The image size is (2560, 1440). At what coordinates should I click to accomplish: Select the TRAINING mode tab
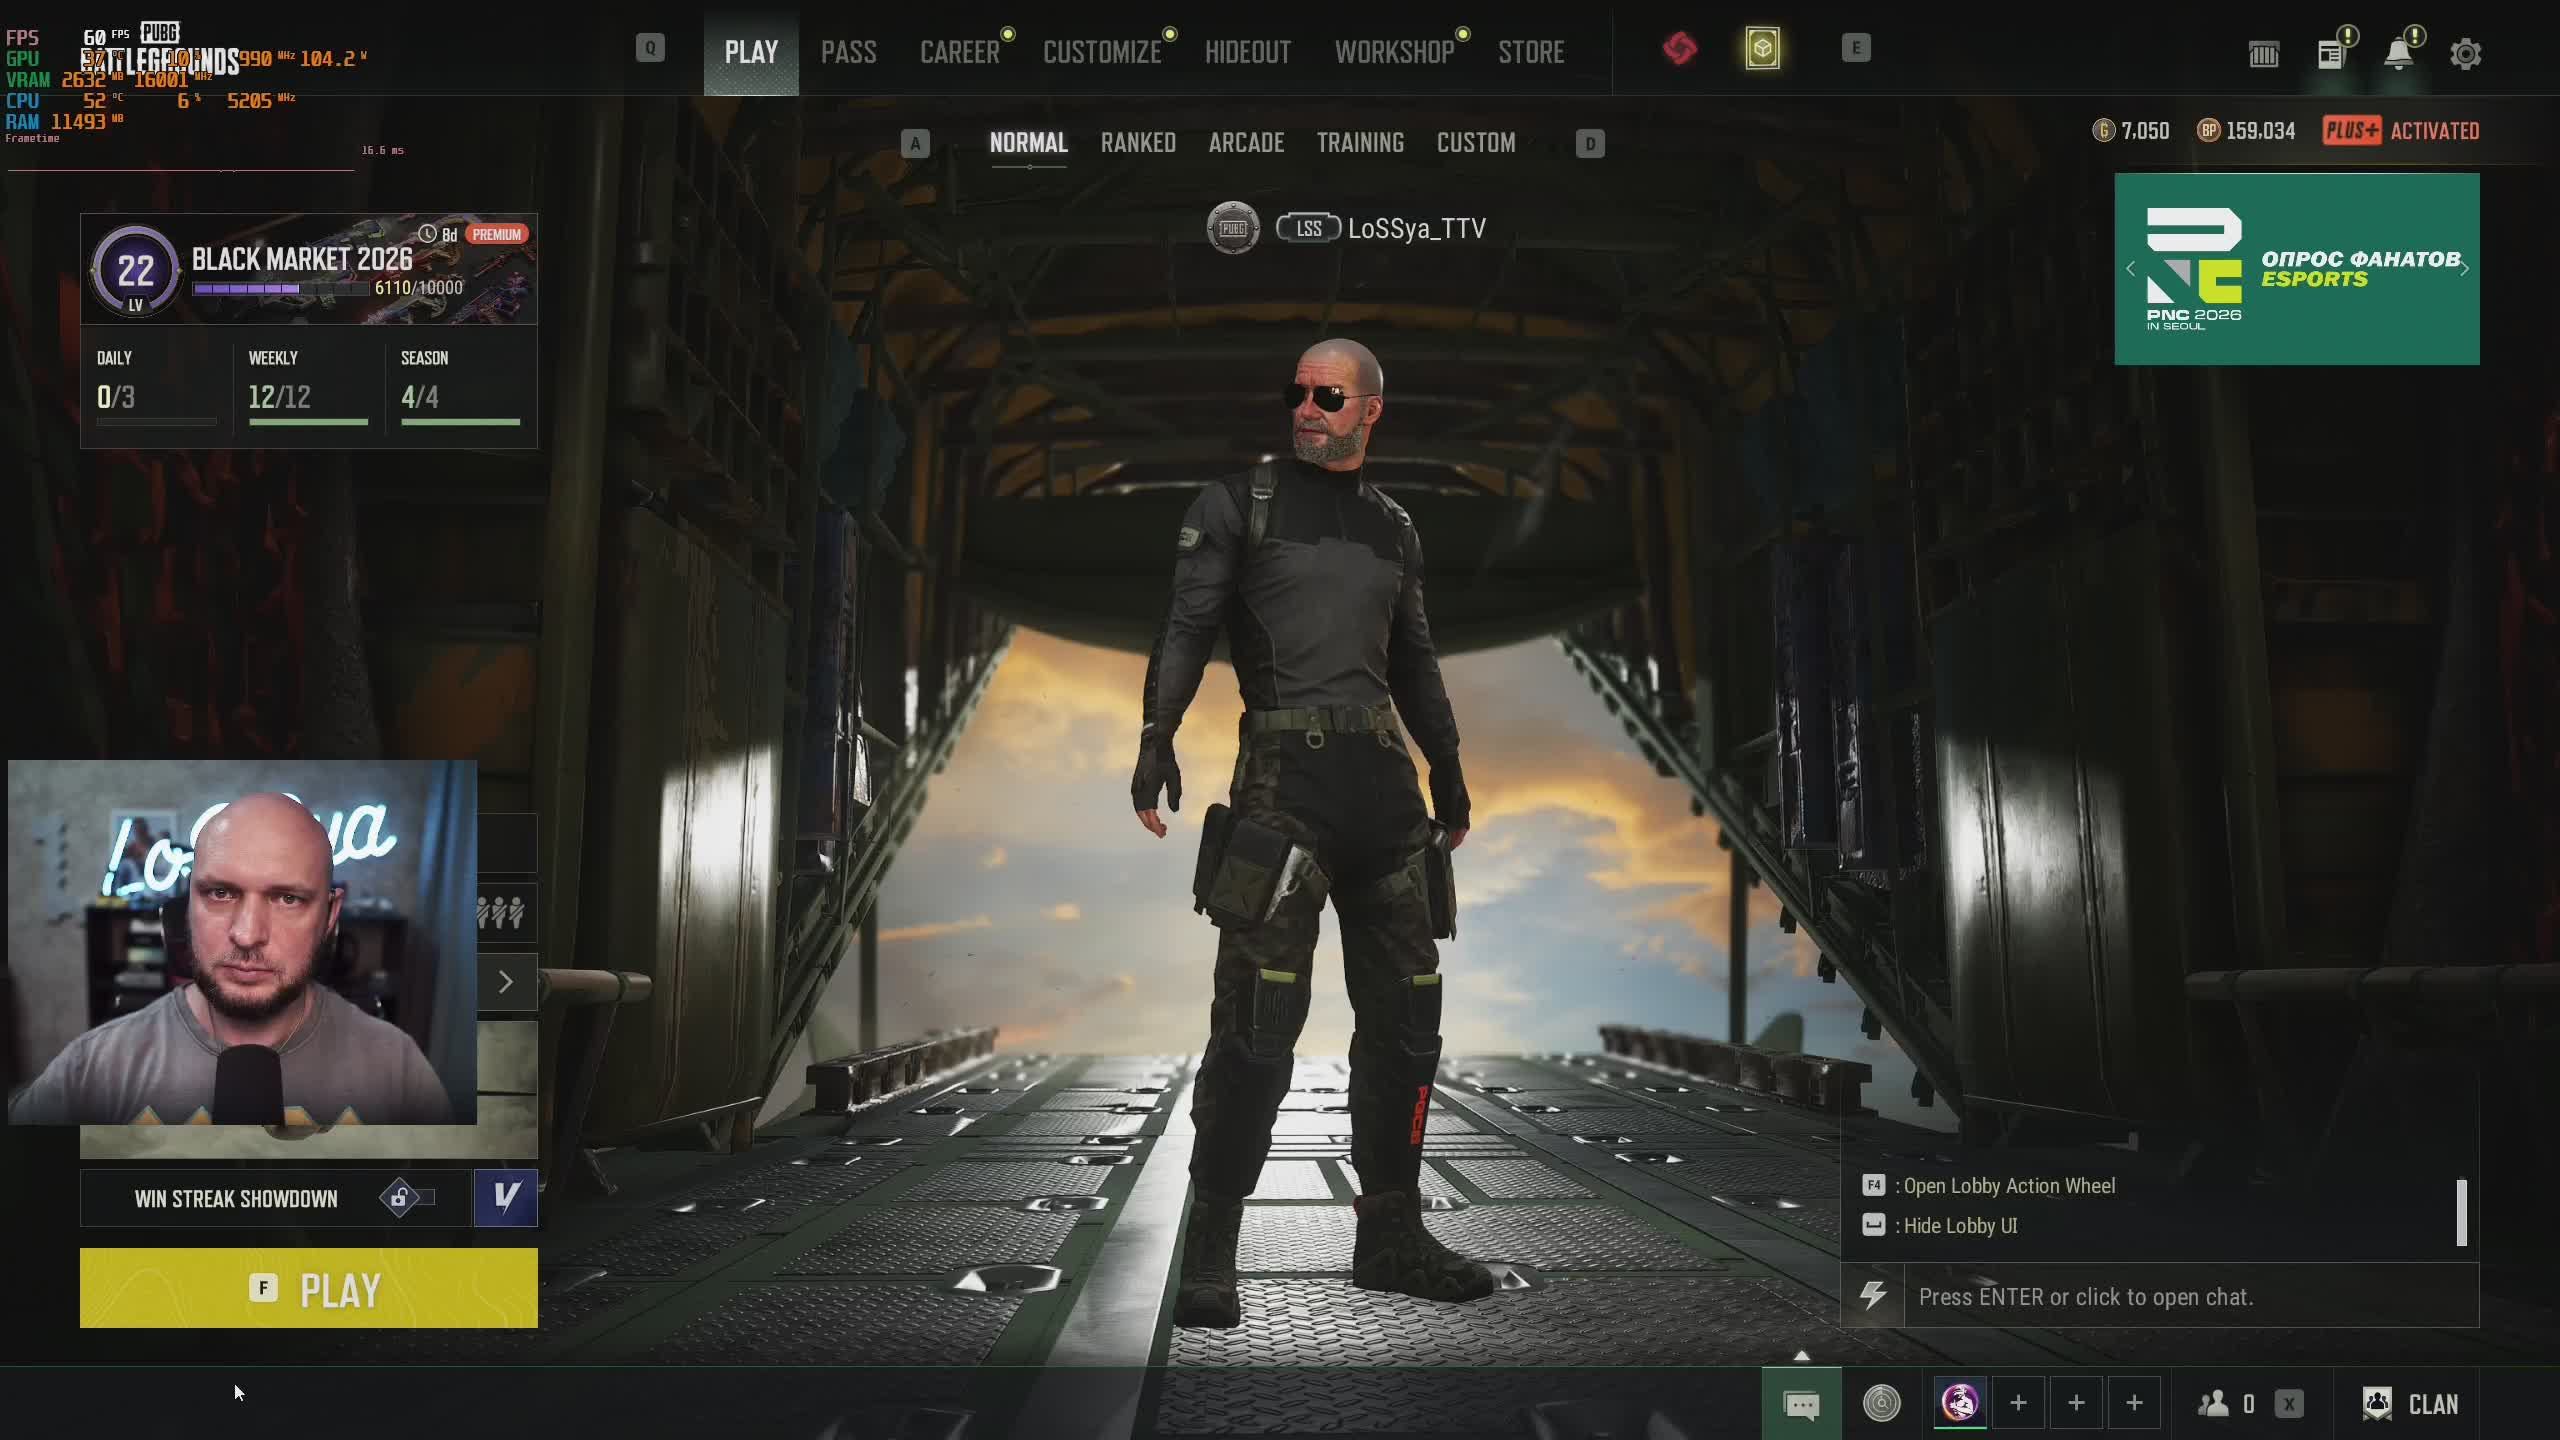point(1360,143)
